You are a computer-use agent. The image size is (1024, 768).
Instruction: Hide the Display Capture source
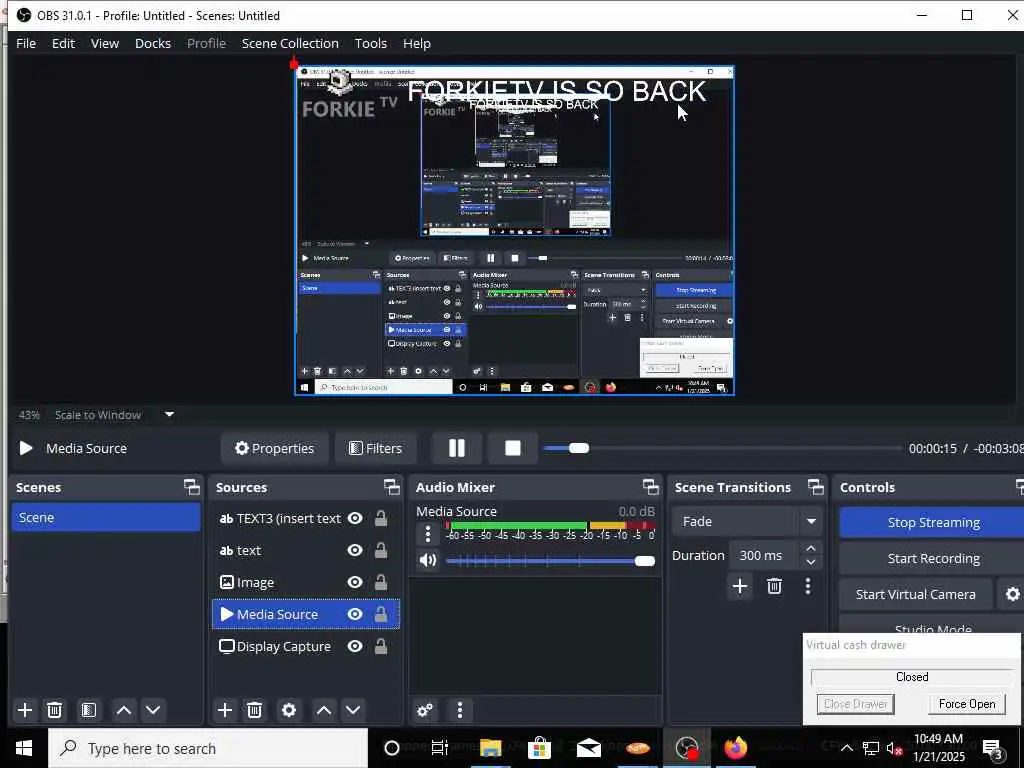(x=355, y=646)
